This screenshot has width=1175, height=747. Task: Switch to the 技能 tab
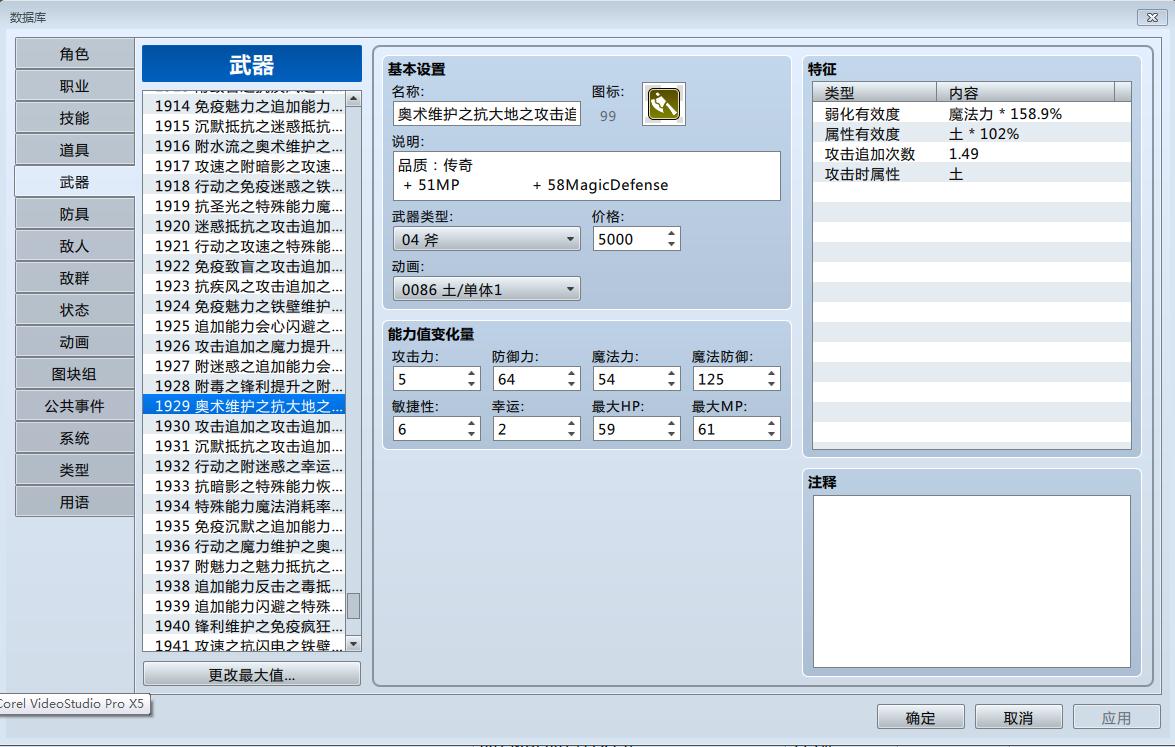coord(74,118)
